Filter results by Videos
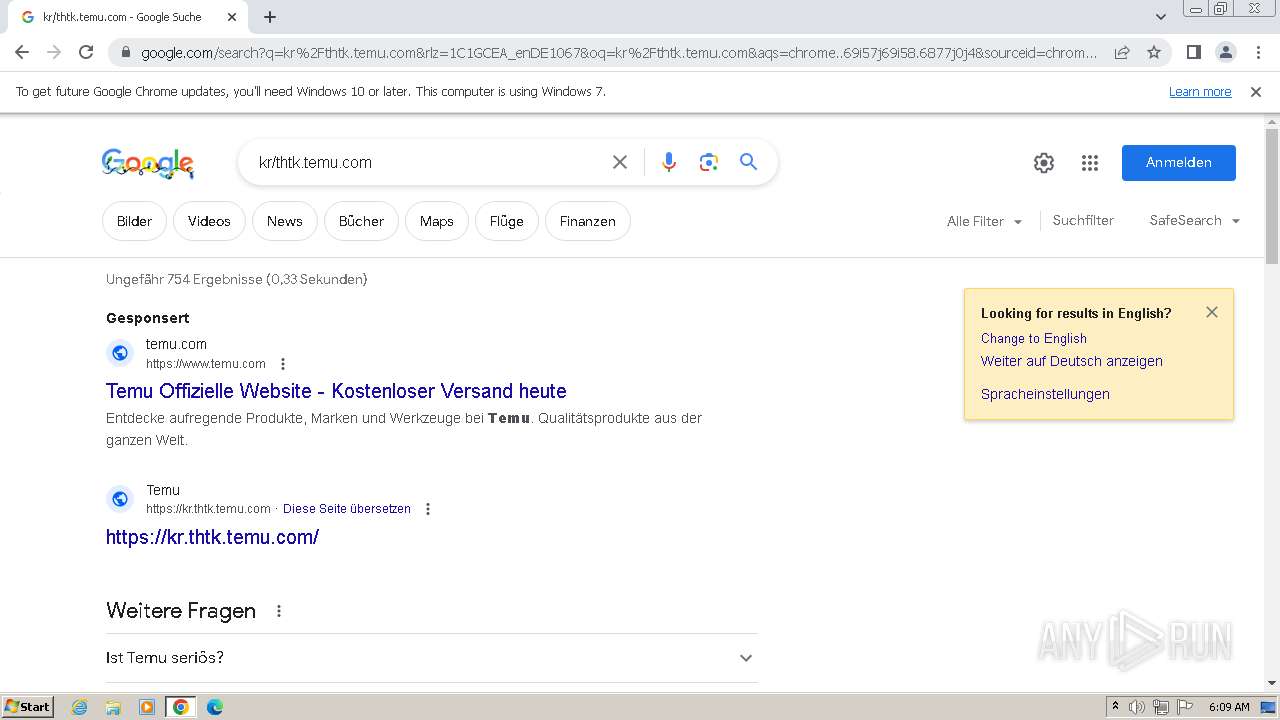Screen dimensions: 1280x720 tap(209, 221)
